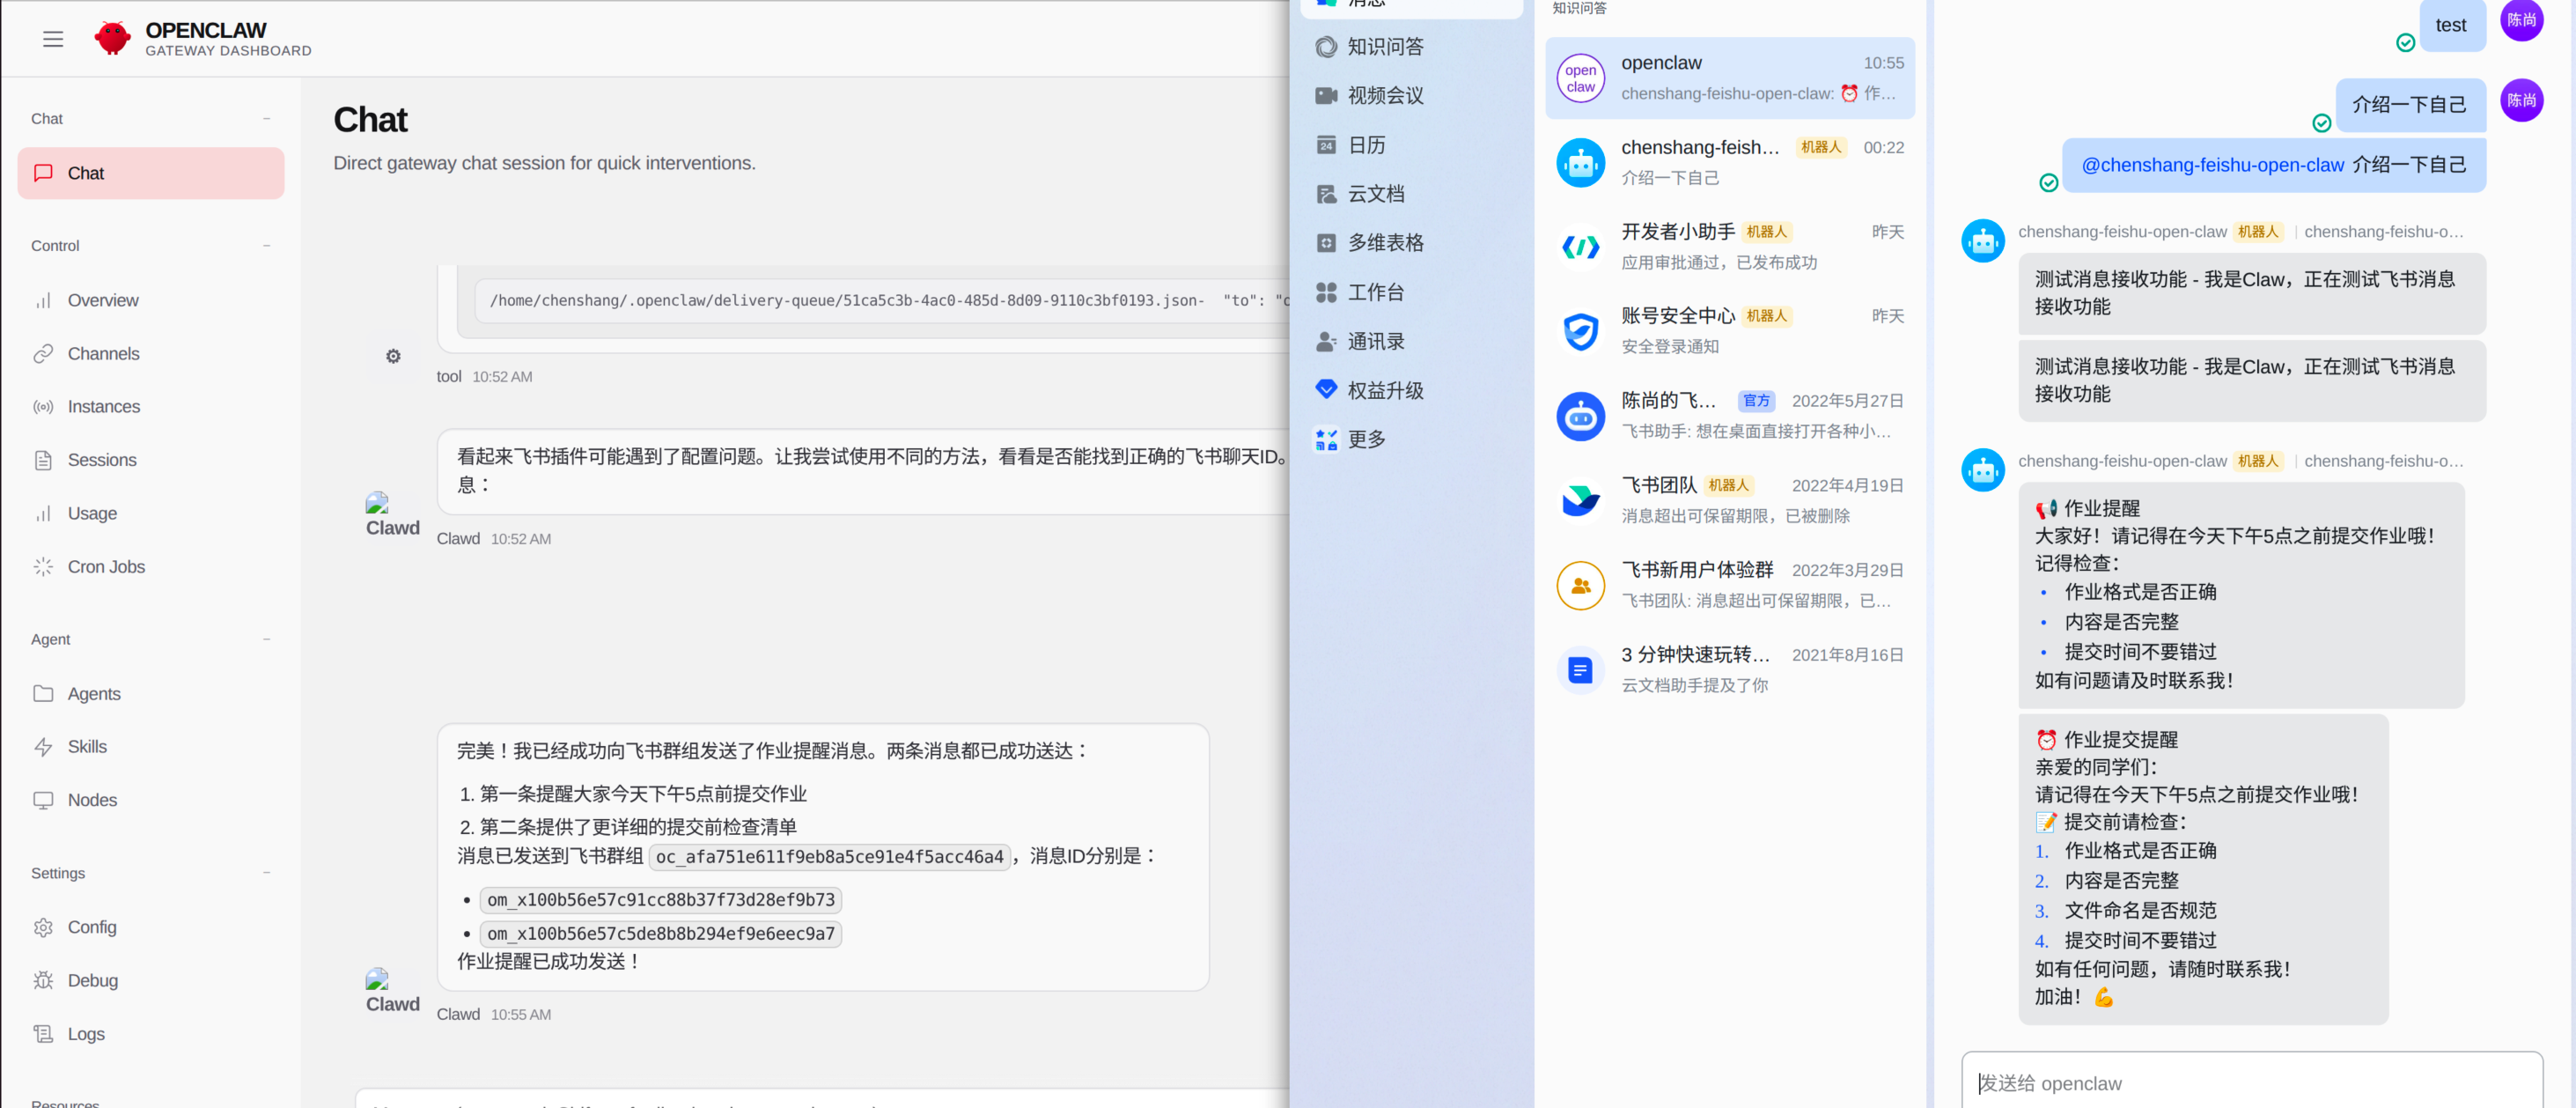Open the Cron Jobs page
2576x1108 pixels.
[106, 567]
